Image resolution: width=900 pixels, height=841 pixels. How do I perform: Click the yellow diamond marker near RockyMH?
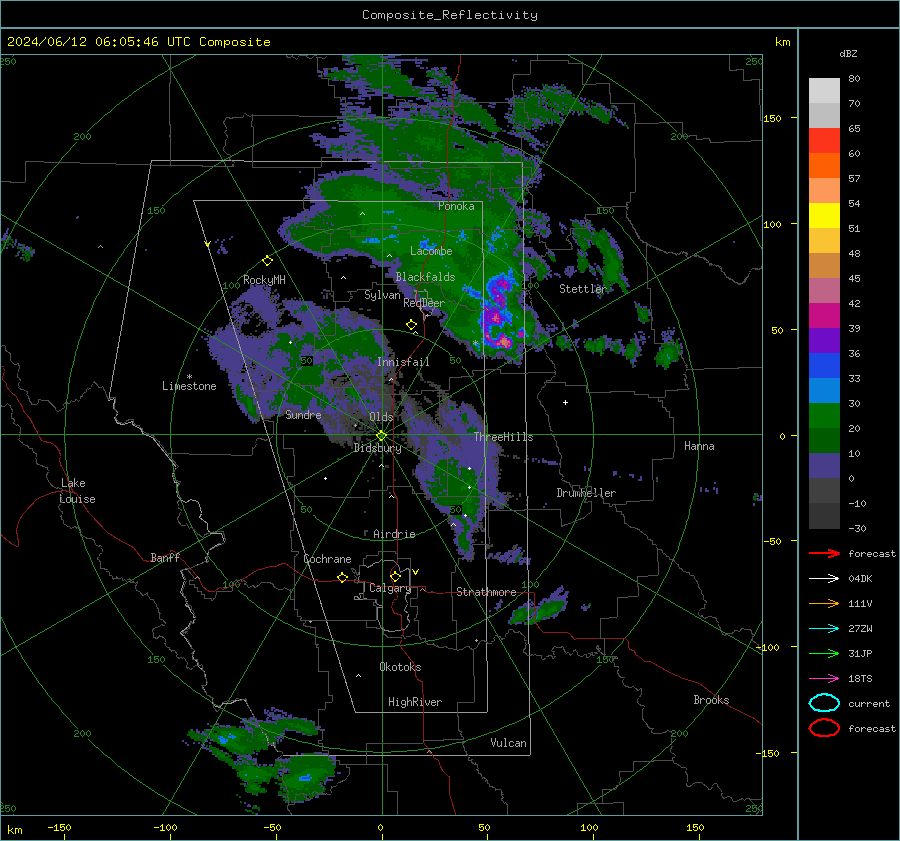tap(267, 261)
